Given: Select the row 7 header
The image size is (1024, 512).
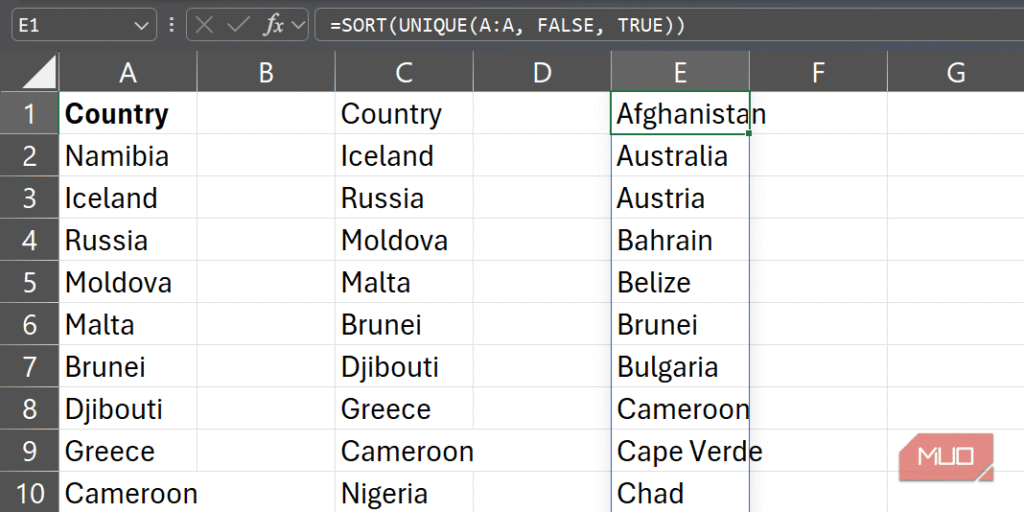Looking at the screenshot, I should click(29, 366).
